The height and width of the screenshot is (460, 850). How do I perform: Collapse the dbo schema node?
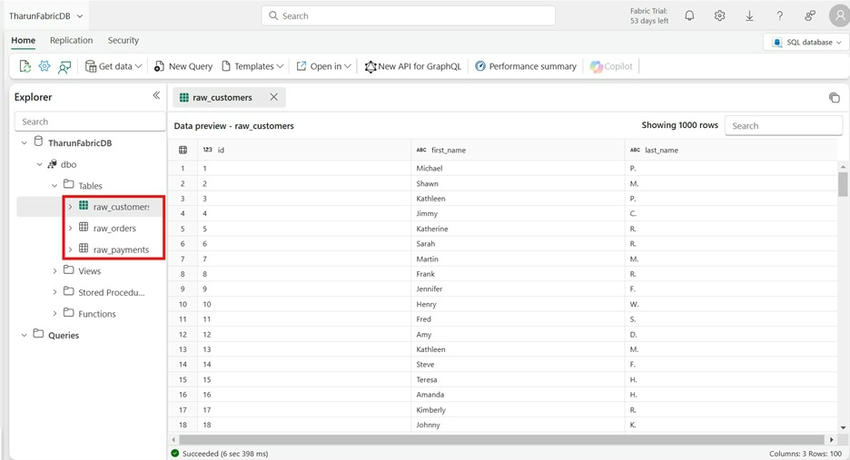coord(39,164)
